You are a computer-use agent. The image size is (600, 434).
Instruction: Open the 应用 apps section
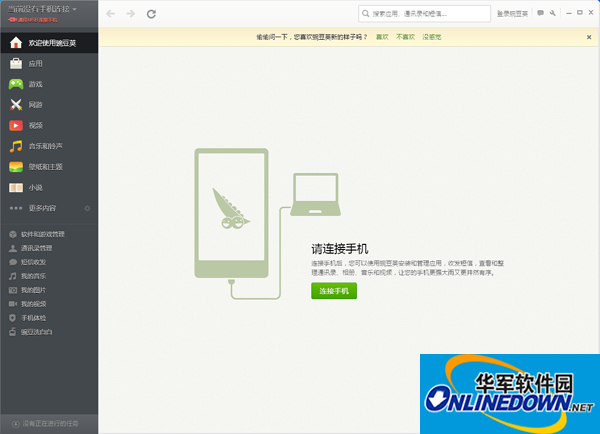(49, 64)
